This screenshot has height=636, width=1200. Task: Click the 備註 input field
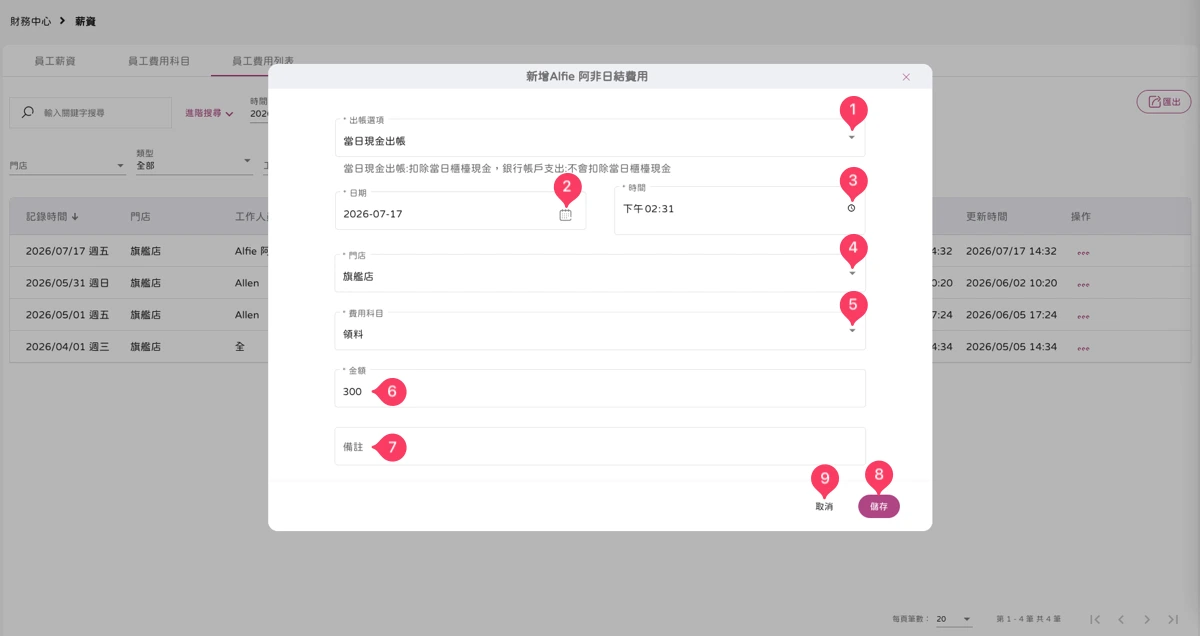pos(600,446)
